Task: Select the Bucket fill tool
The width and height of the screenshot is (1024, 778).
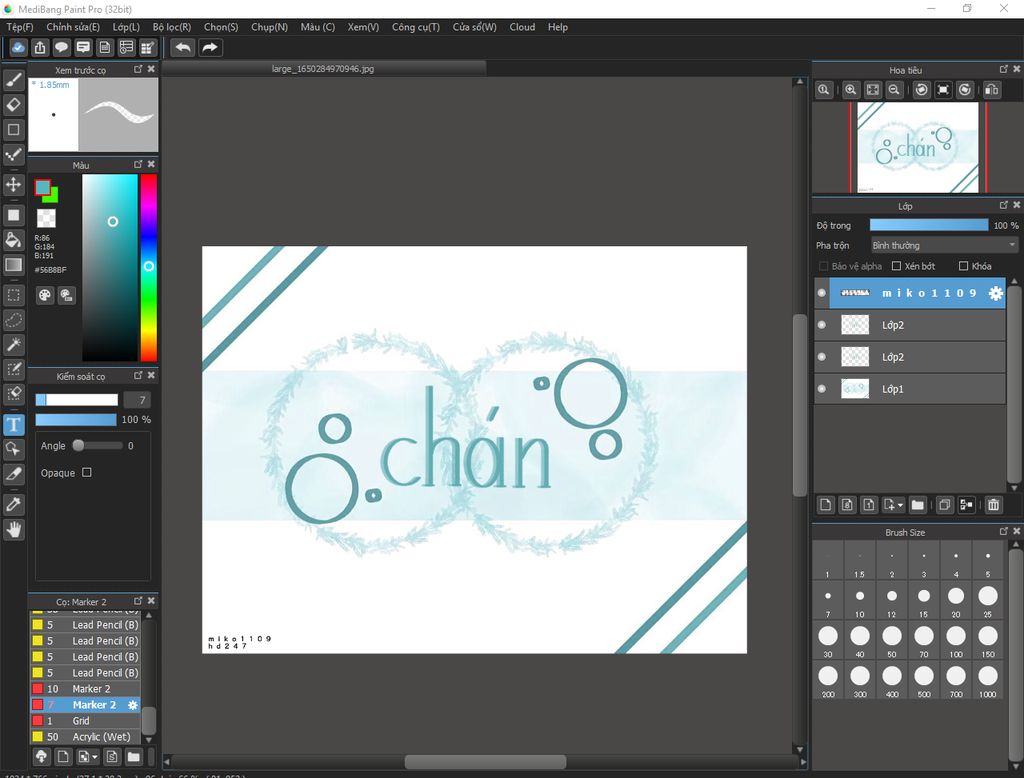Action: (14, 240)
